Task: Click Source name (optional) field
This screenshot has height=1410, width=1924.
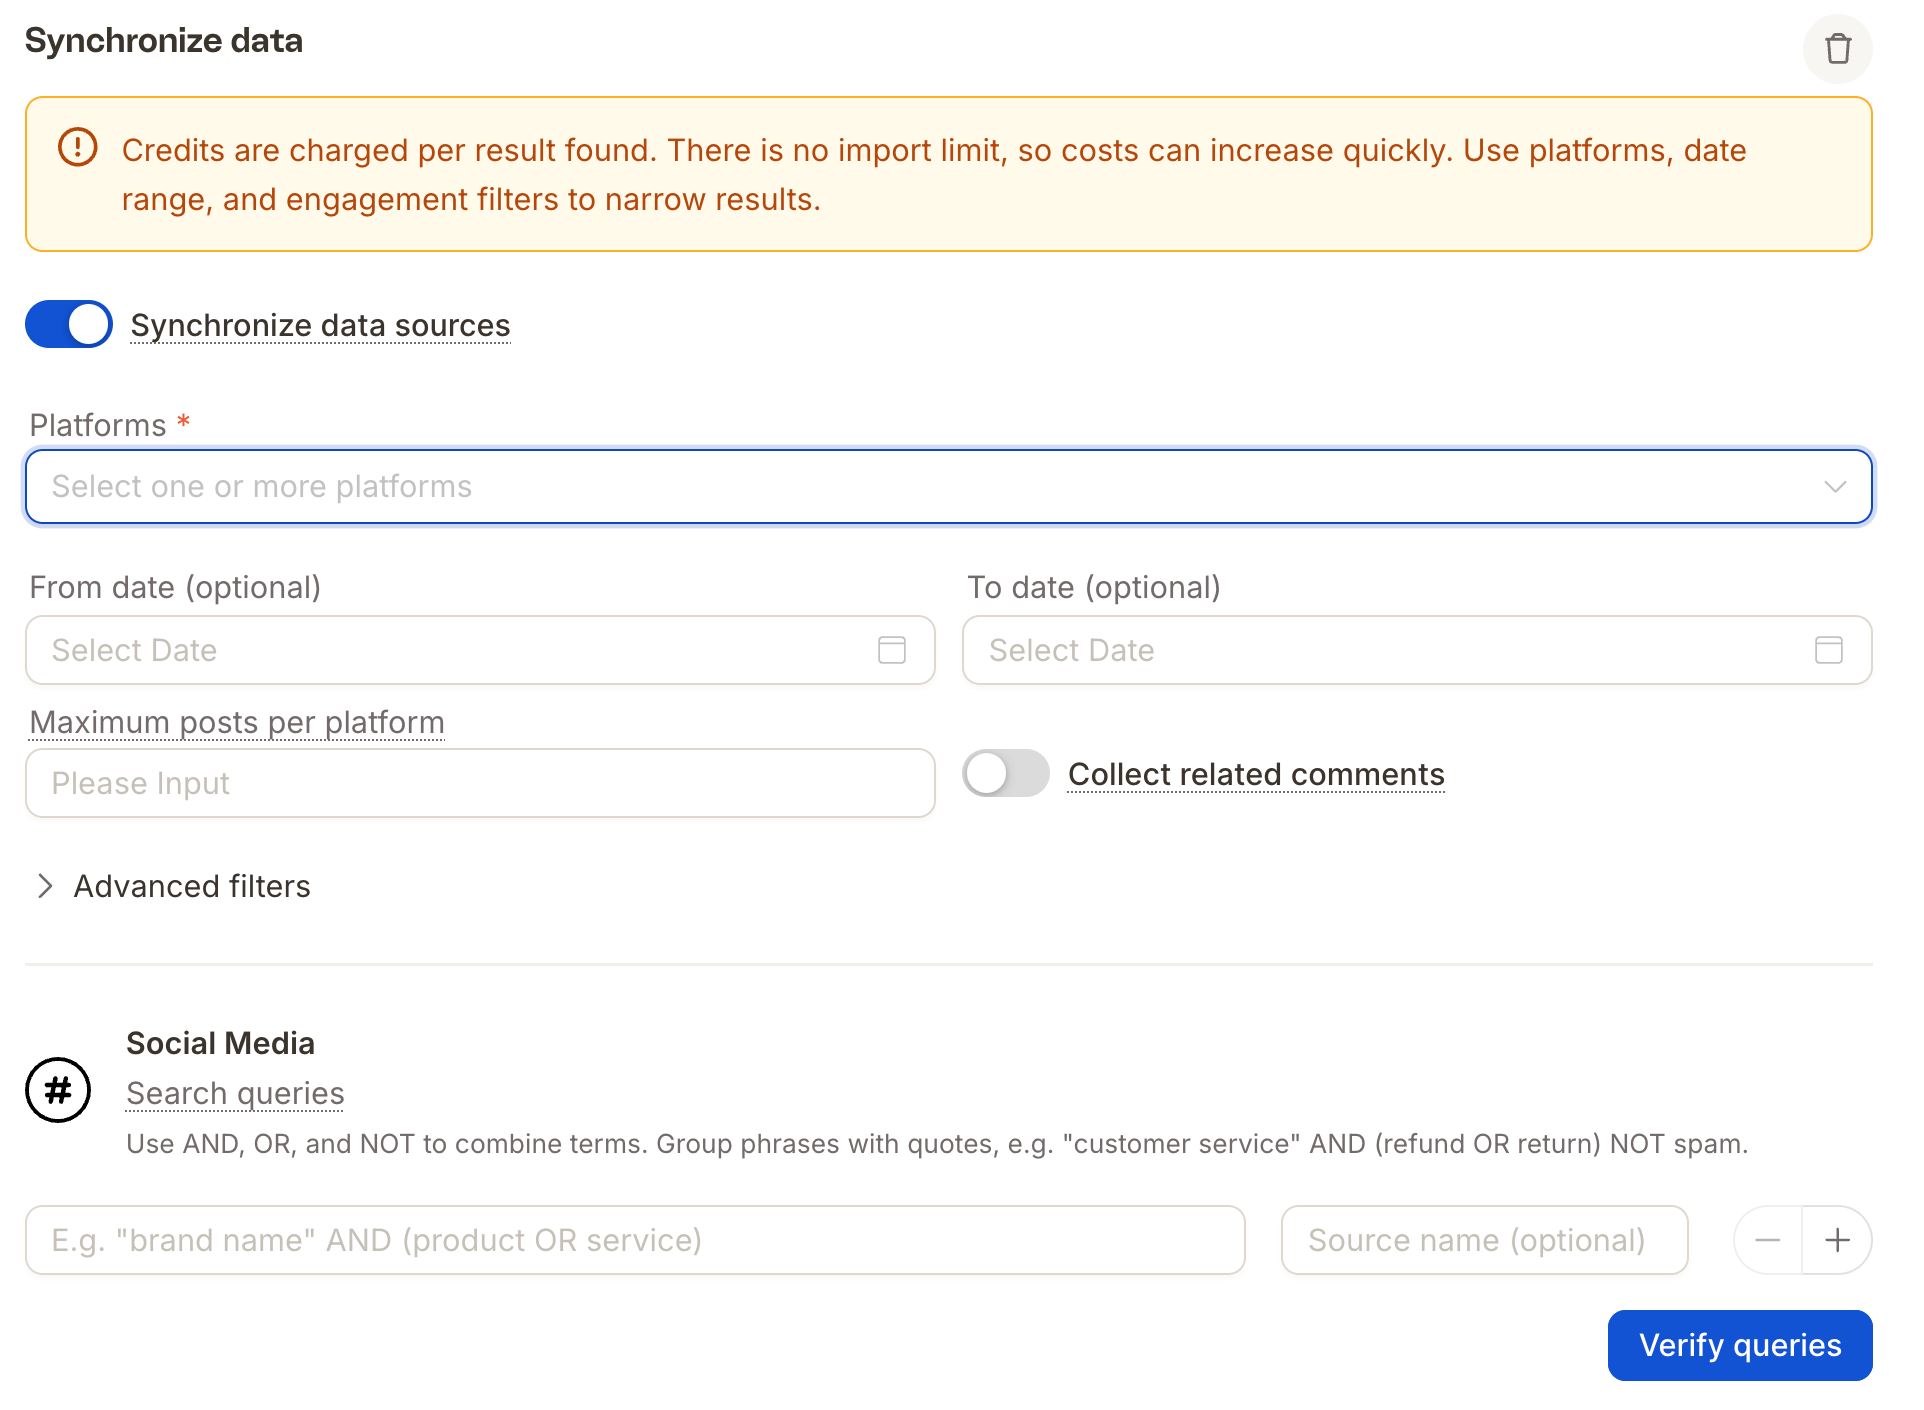Action: [x=1484, y=1240]
